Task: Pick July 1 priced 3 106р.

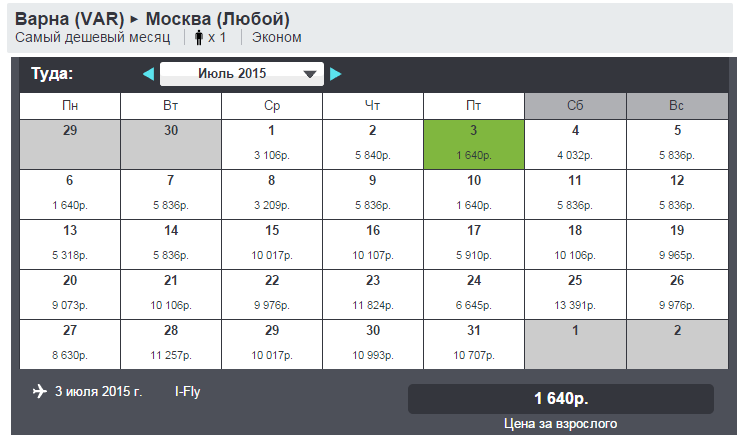Action: [271, 144]
